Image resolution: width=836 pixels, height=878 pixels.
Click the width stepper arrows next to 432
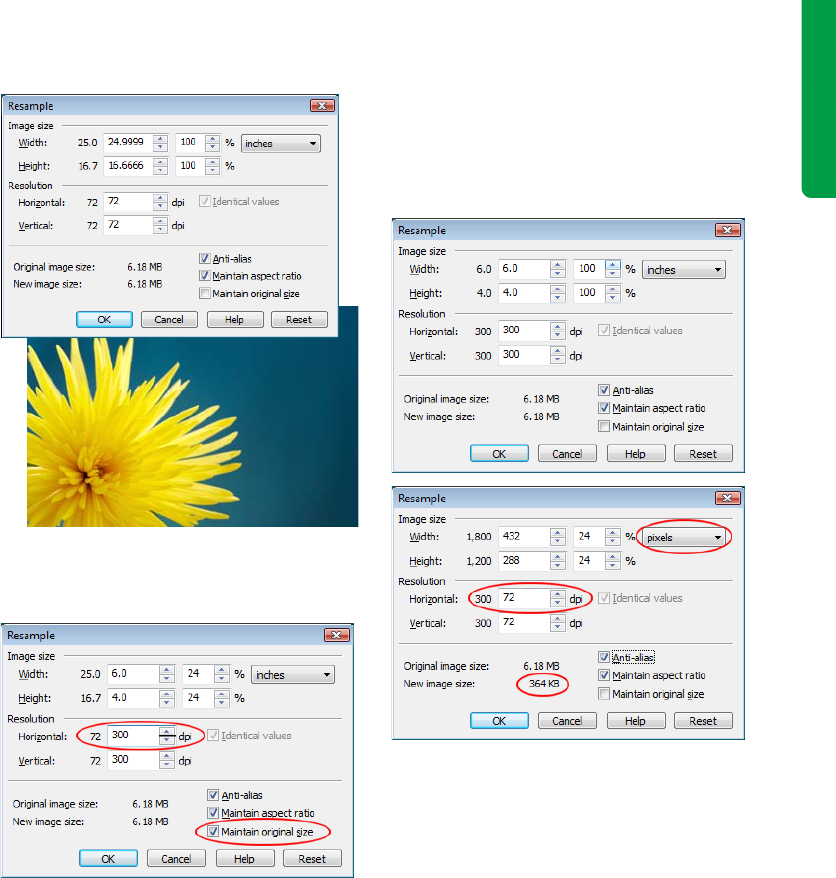point(558,536)
